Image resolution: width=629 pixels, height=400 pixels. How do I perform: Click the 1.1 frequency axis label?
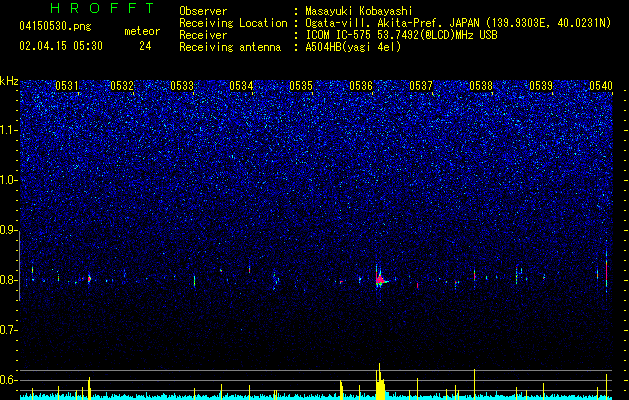pyautogui.click(x=8, y=130)
